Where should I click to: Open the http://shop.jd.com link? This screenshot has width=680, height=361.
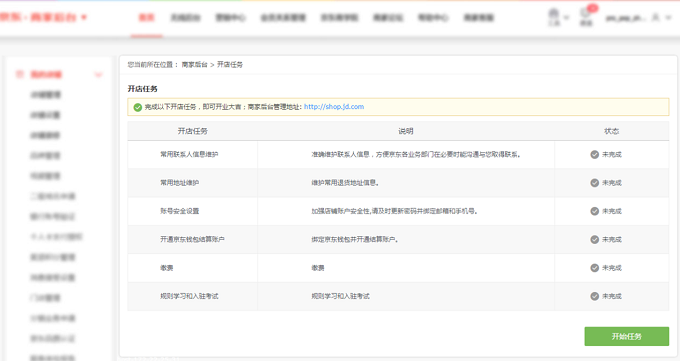334,107
